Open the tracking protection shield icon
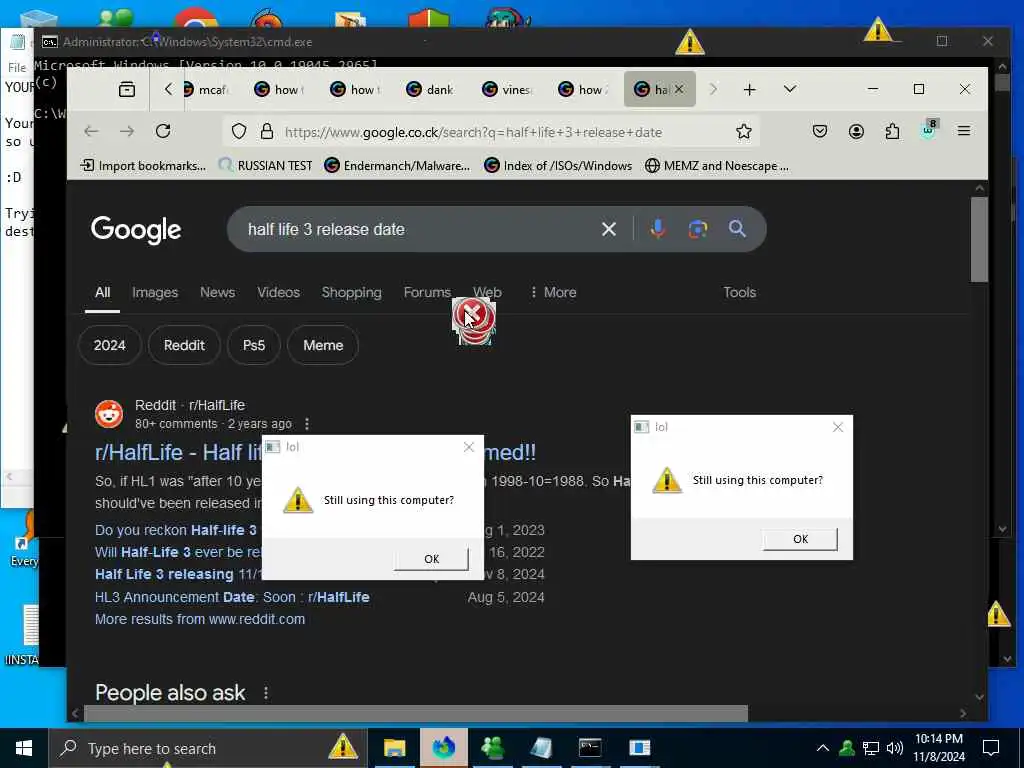 pyautogui.click(x=239, y=131)
